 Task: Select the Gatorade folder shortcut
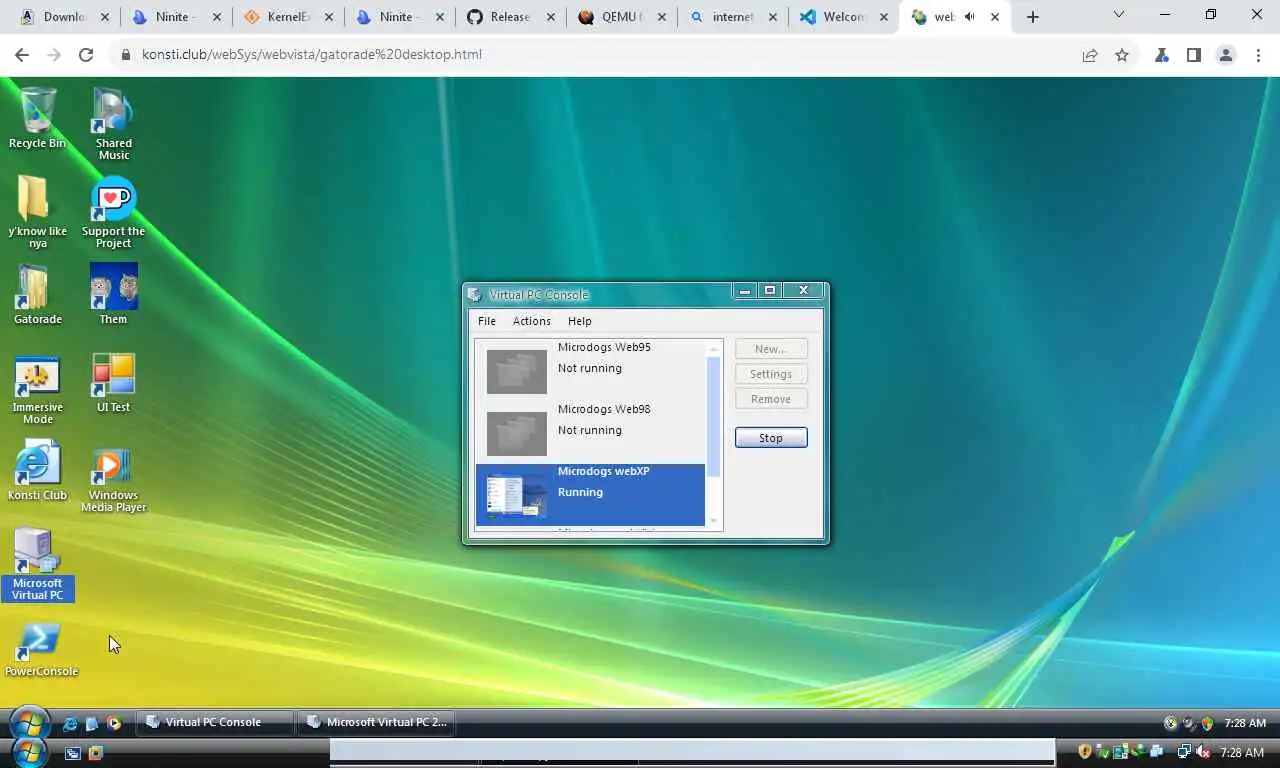coord(37,294)
